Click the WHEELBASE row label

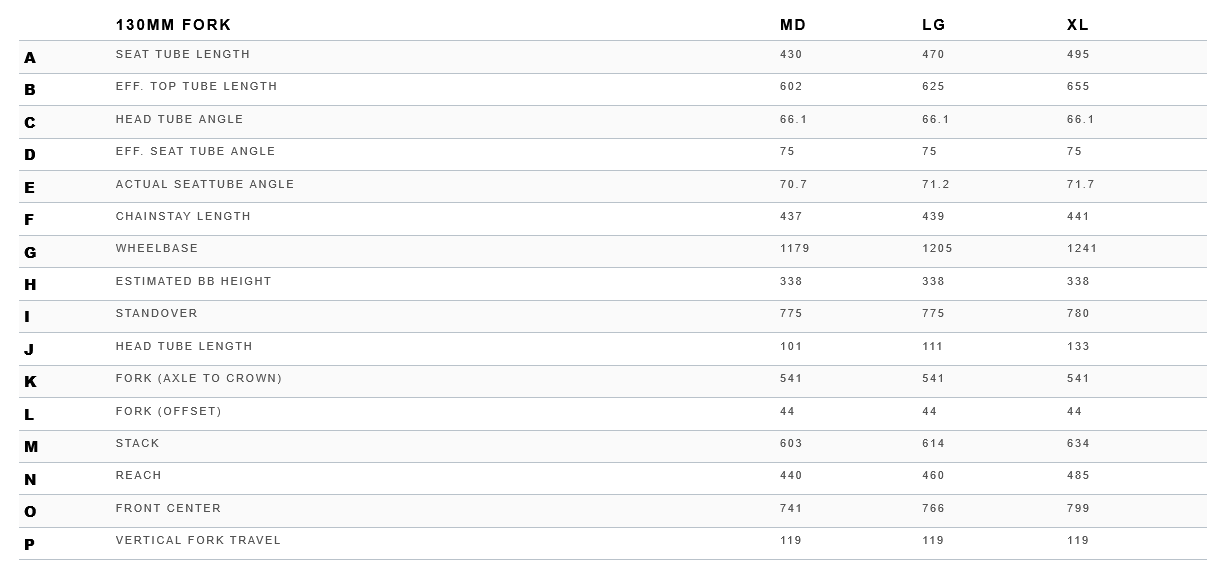(157, 248)
